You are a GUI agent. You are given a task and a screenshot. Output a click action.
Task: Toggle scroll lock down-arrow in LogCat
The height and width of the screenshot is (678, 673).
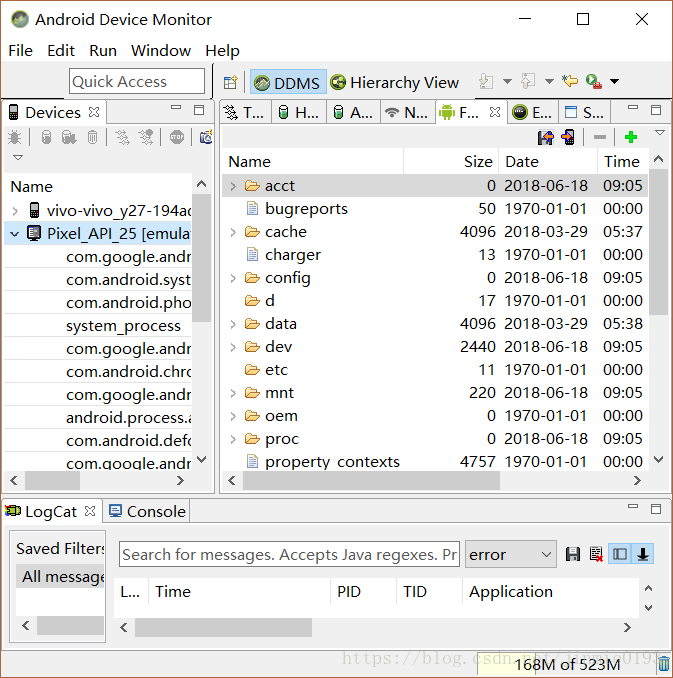coord(643,554)
